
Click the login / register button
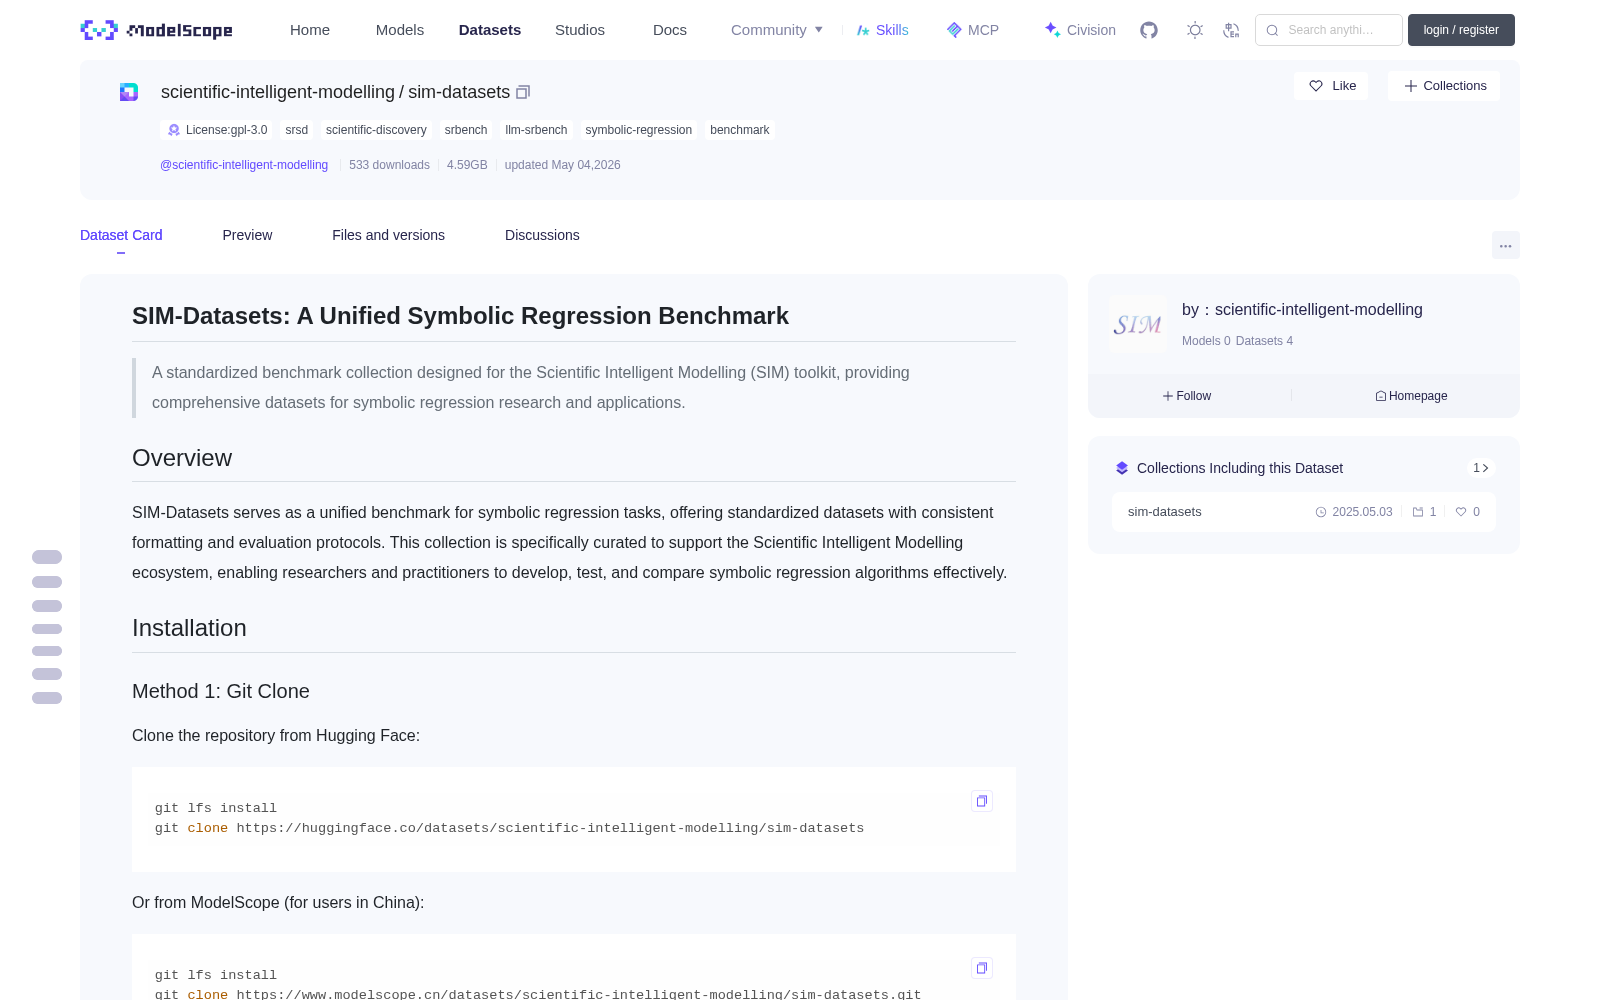(1461, 30)
